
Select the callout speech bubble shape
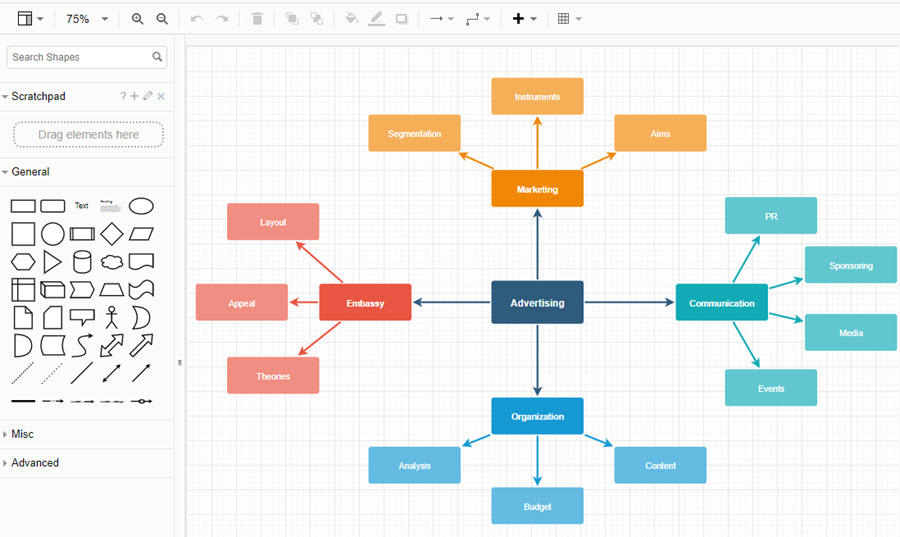point(82,317)
